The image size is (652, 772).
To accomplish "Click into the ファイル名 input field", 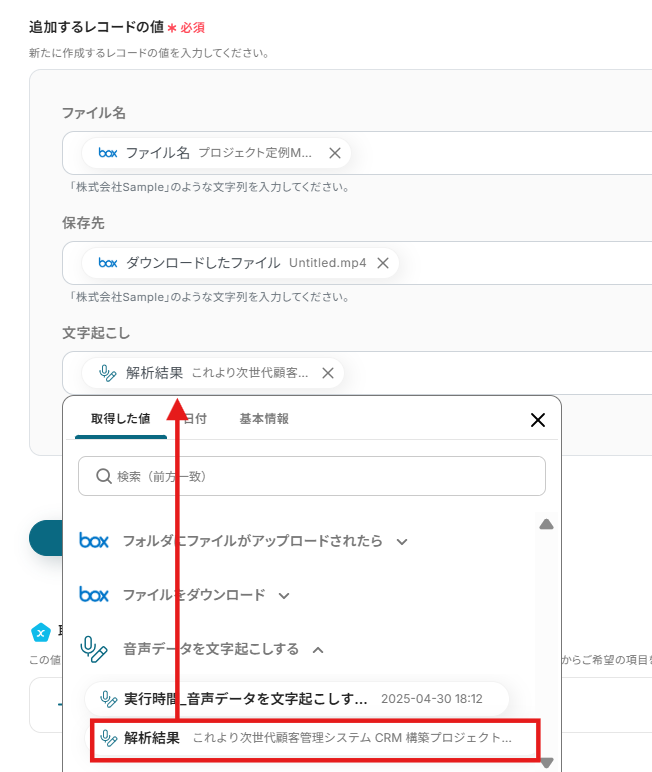I will coord(500,153).
